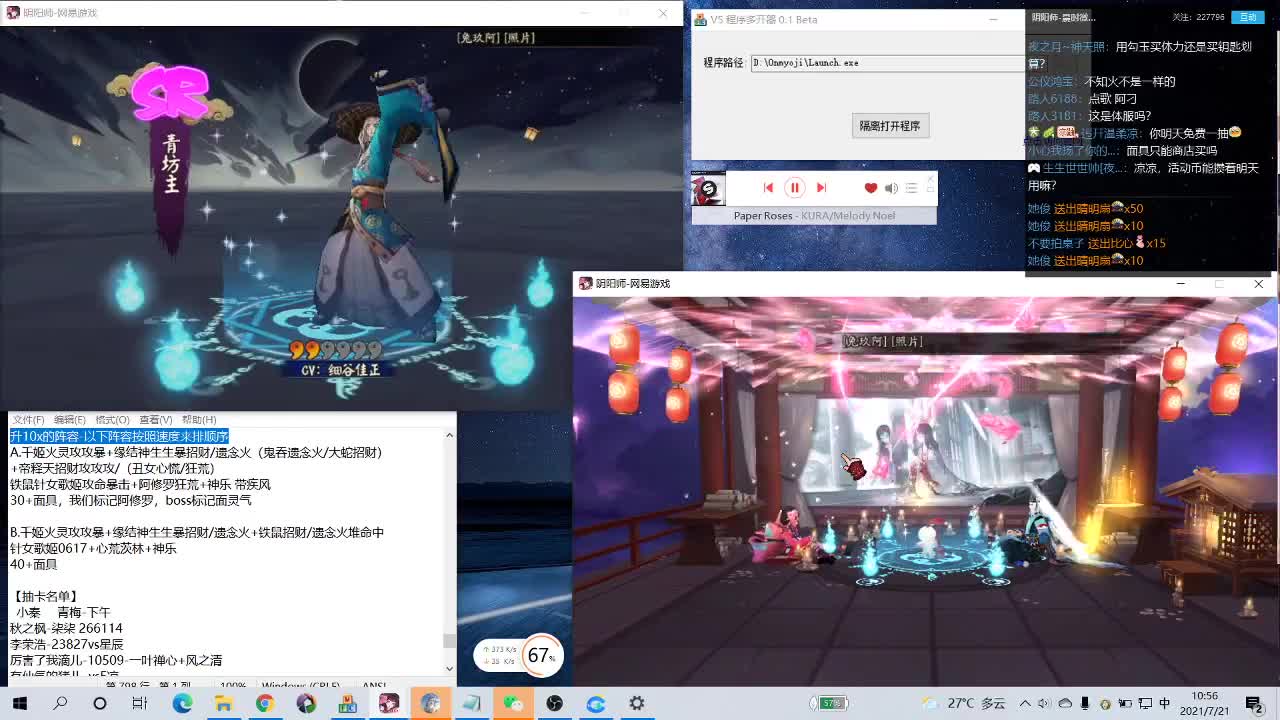Open the Windows Start menu
The height and width of the screenshot is (720, 1280).
tap(20, 703)
